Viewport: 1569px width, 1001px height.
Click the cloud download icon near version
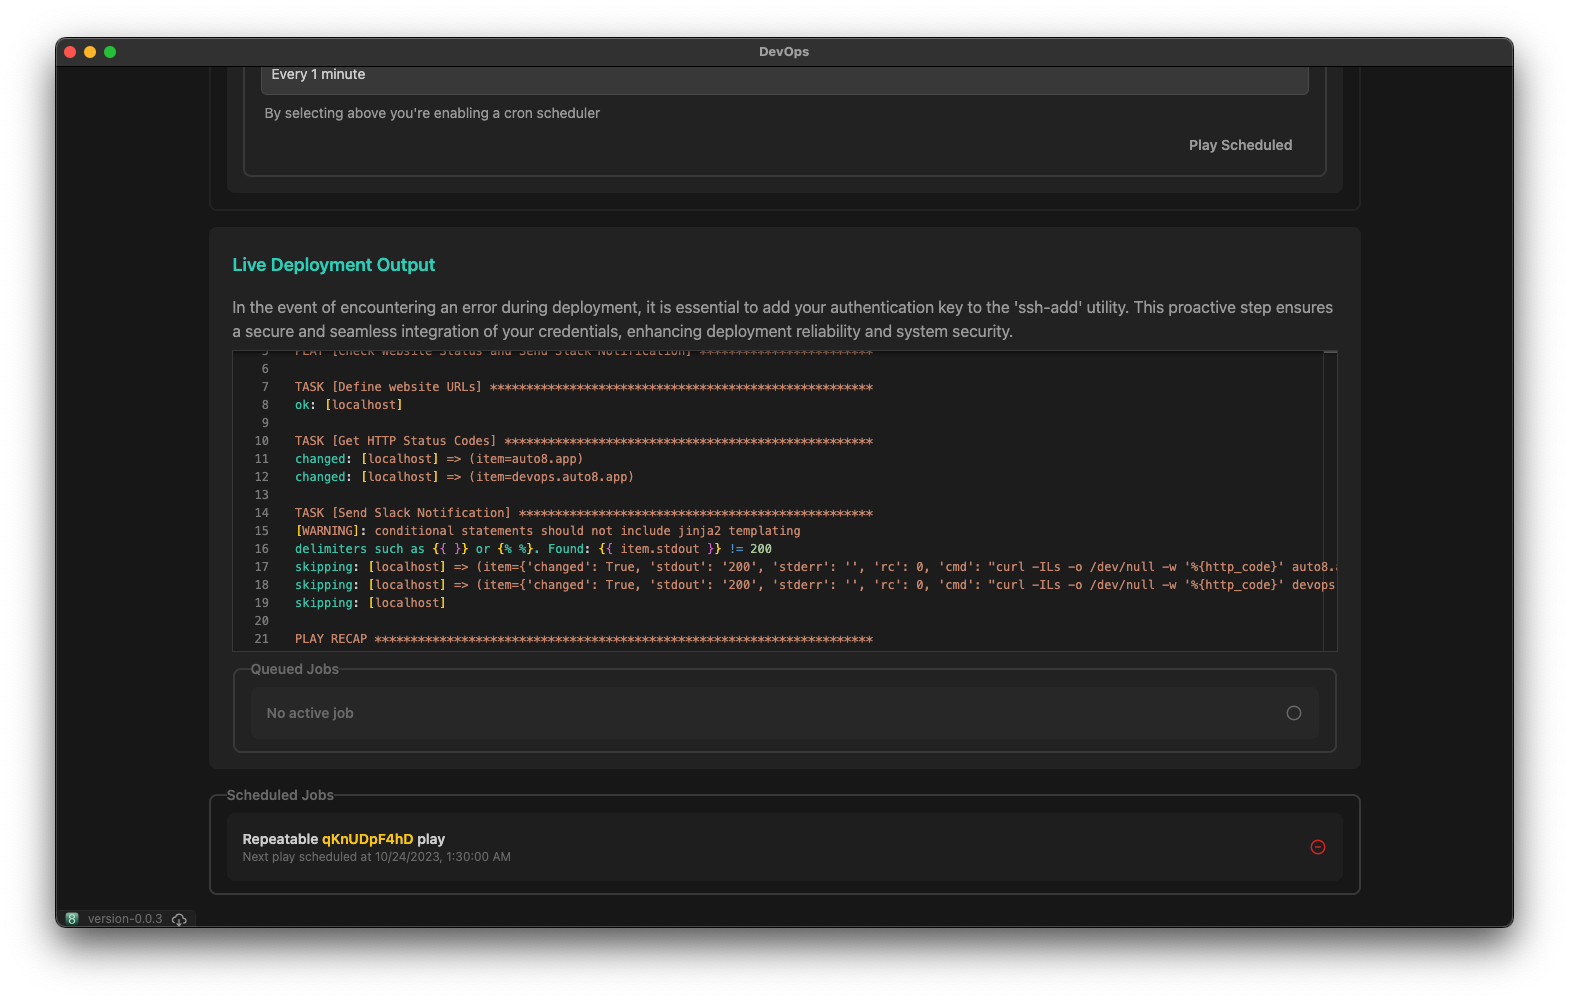point(179,919)
